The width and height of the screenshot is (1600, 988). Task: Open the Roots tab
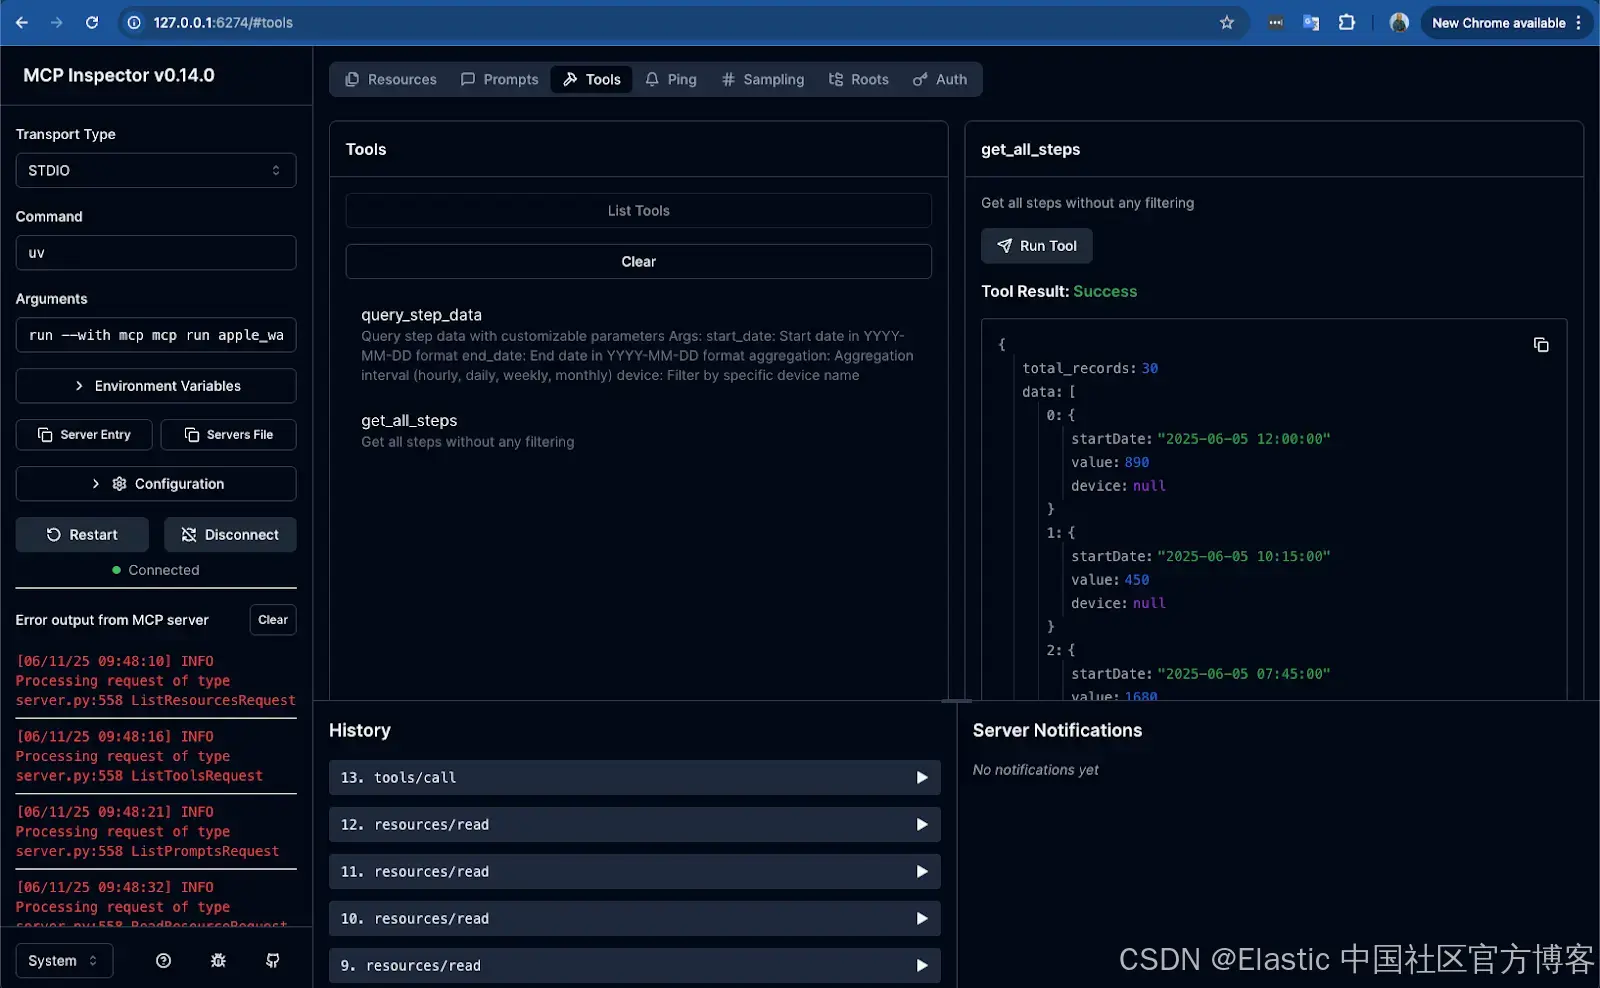pyautogui.click(x=858, y=79)
